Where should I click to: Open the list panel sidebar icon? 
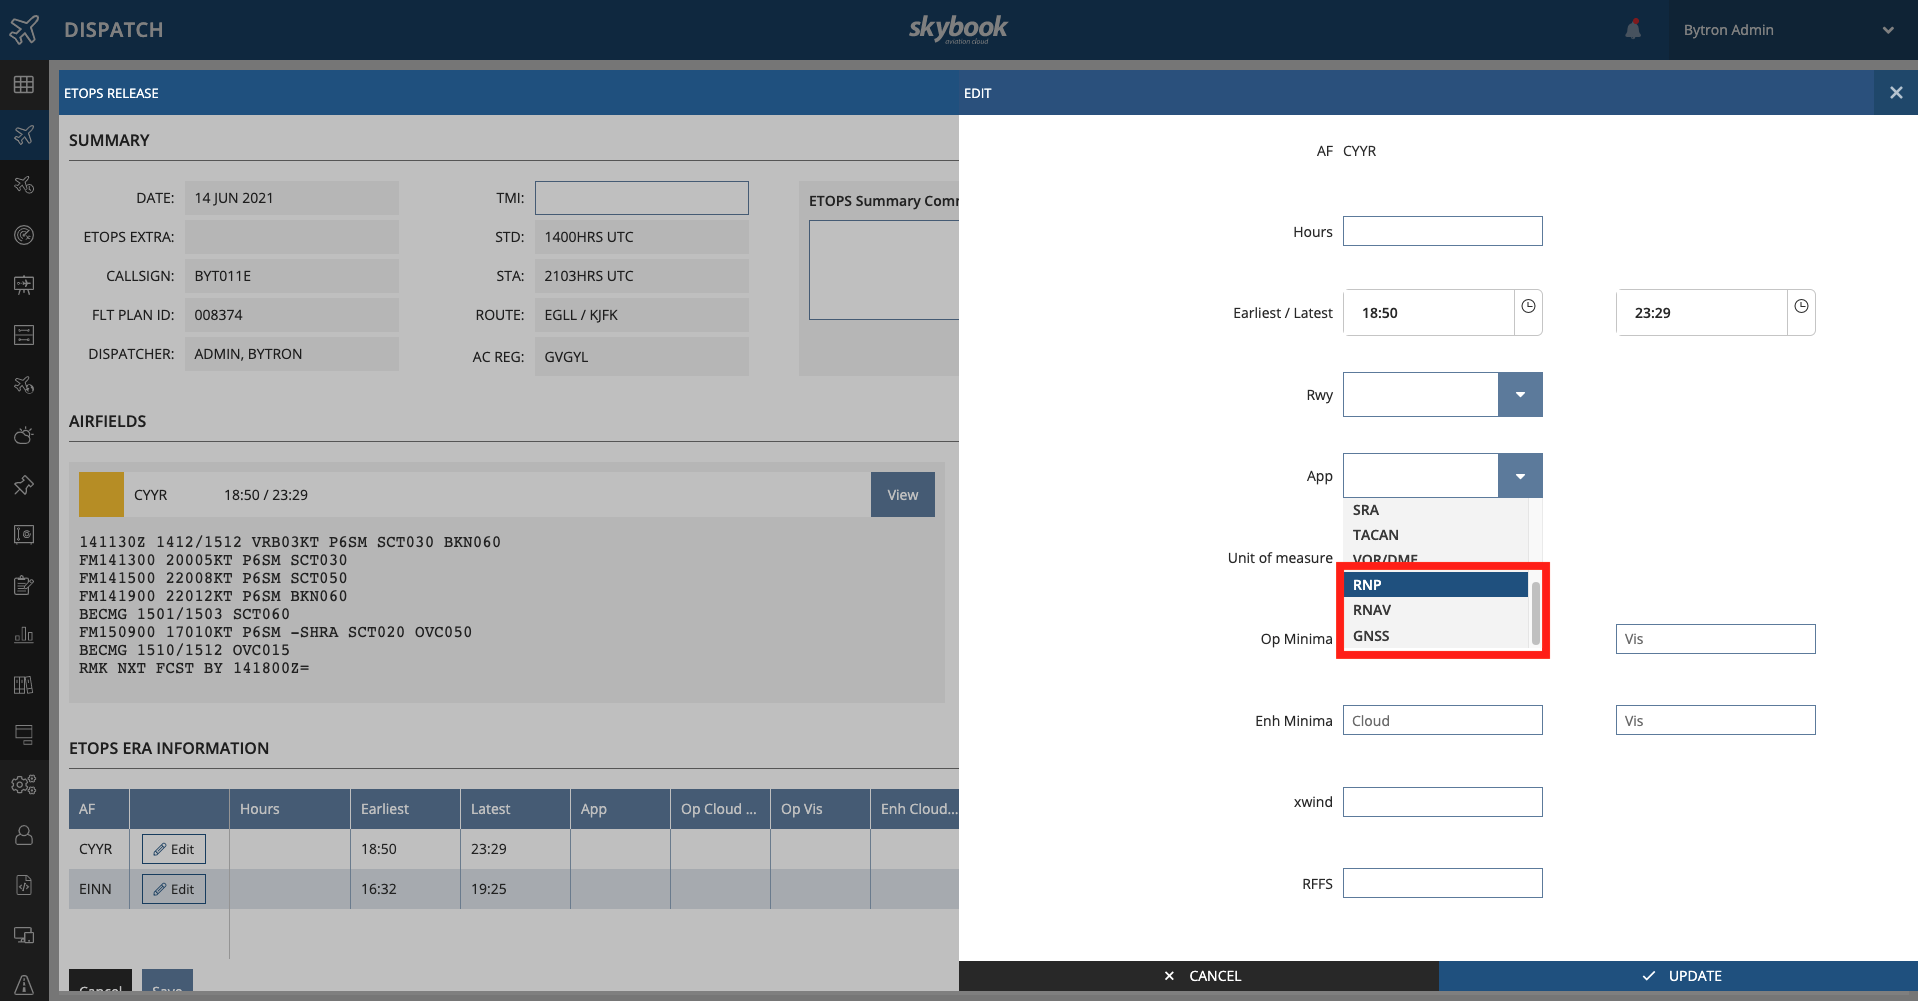tap(24, 335)
